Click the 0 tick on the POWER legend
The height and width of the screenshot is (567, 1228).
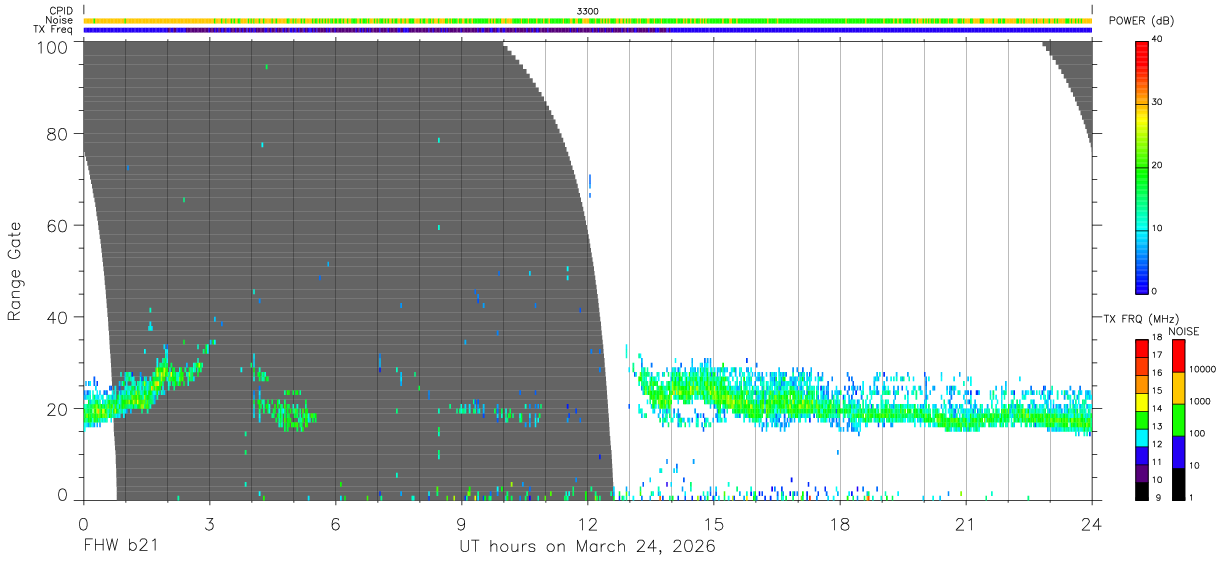tap(1154, 291)
